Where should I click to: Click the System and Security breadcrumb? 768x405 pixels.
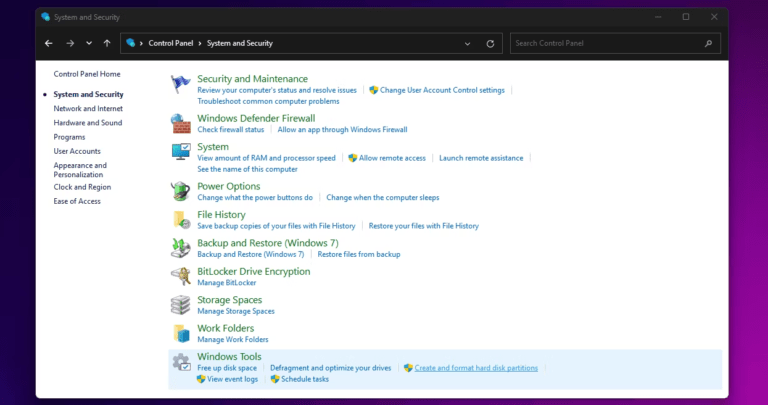coord(240,43)
